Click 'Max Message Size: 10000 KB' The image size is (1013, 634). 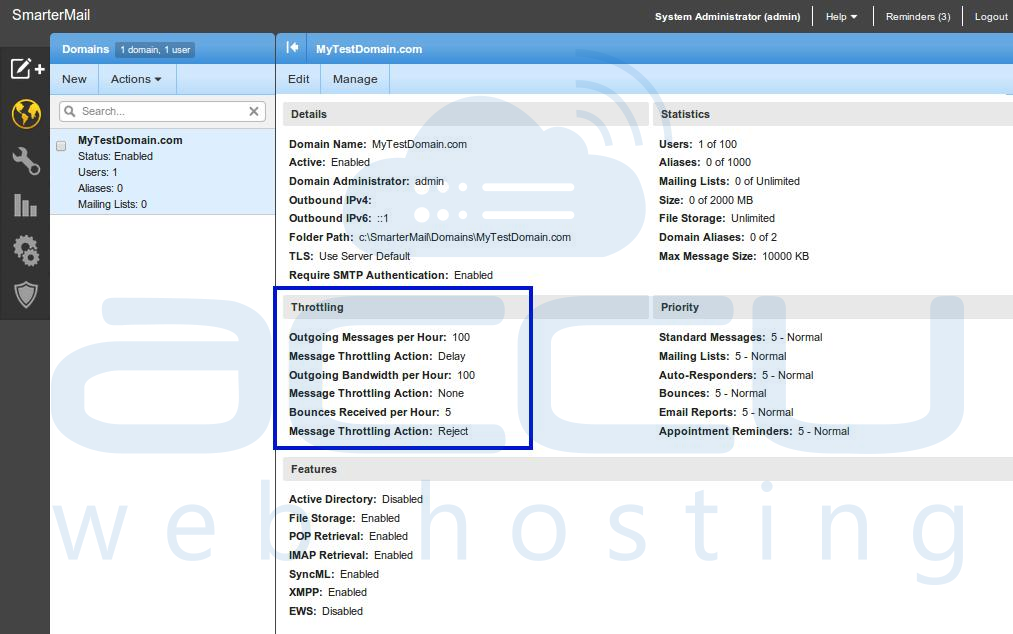[x=734, y=256]
